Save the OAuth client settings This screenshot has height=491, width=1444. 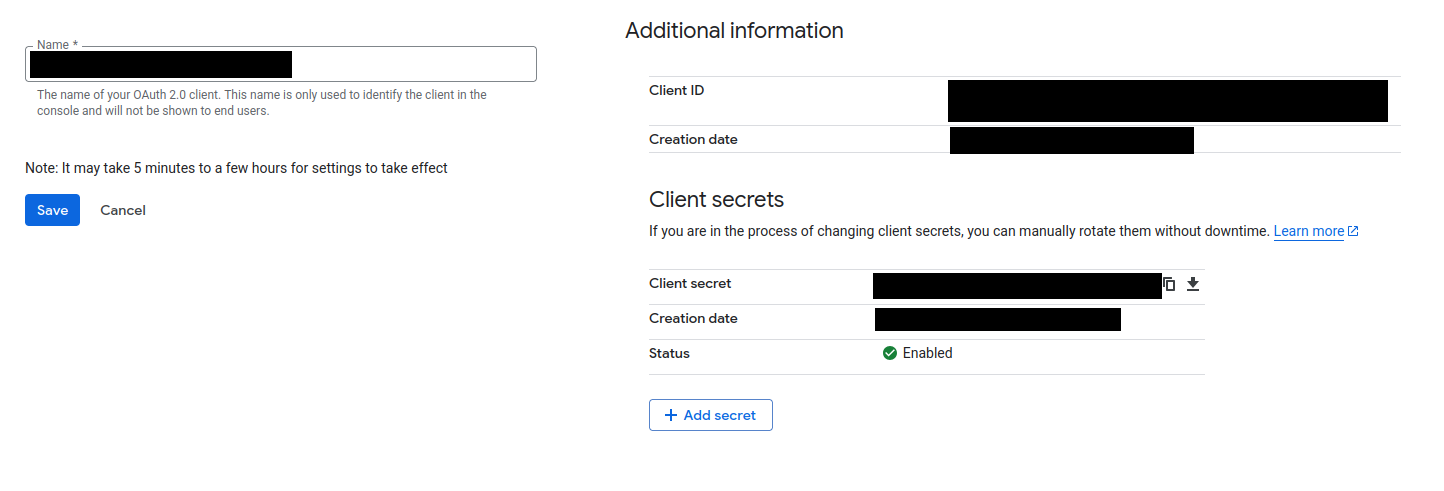(52, 210)
